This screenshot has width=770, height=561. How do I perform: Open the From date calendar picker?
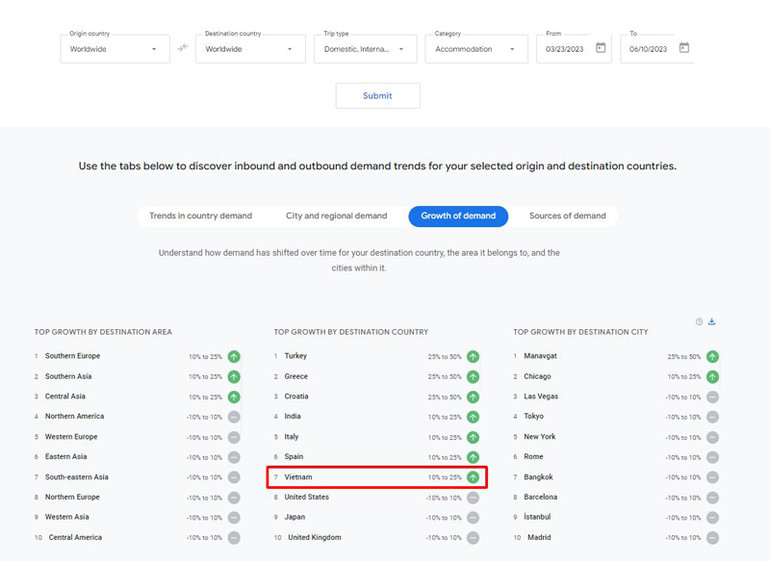[x=600, y=48]
